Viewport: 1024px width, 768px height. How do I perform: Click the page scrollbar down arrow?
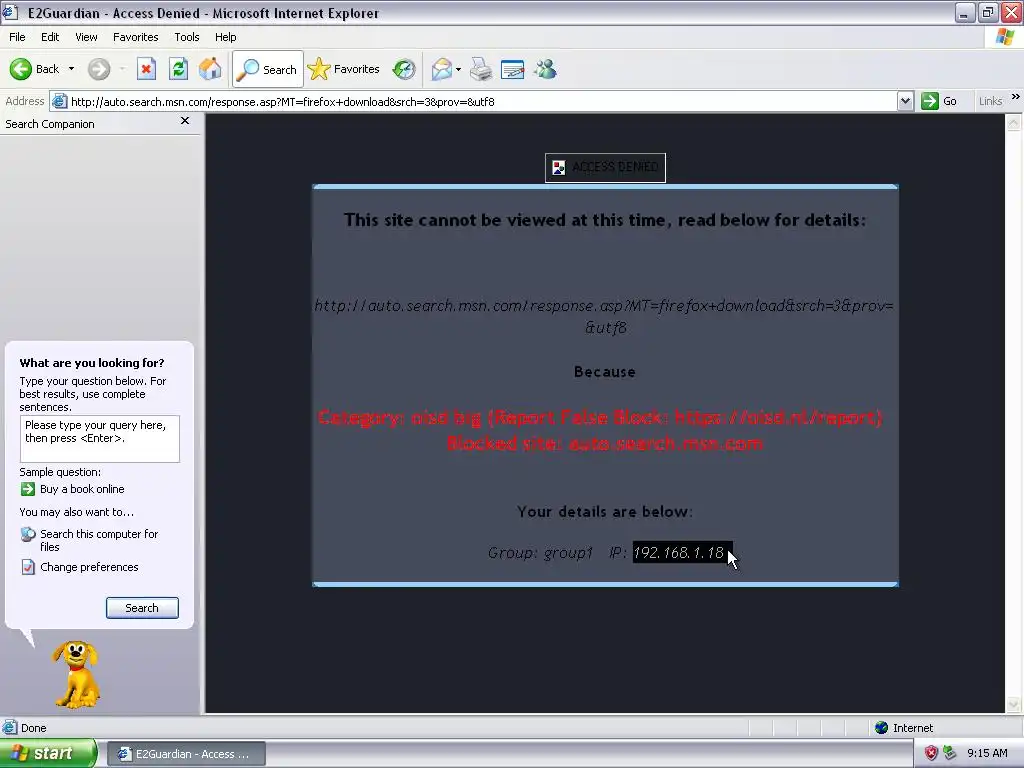(1014, 705)
